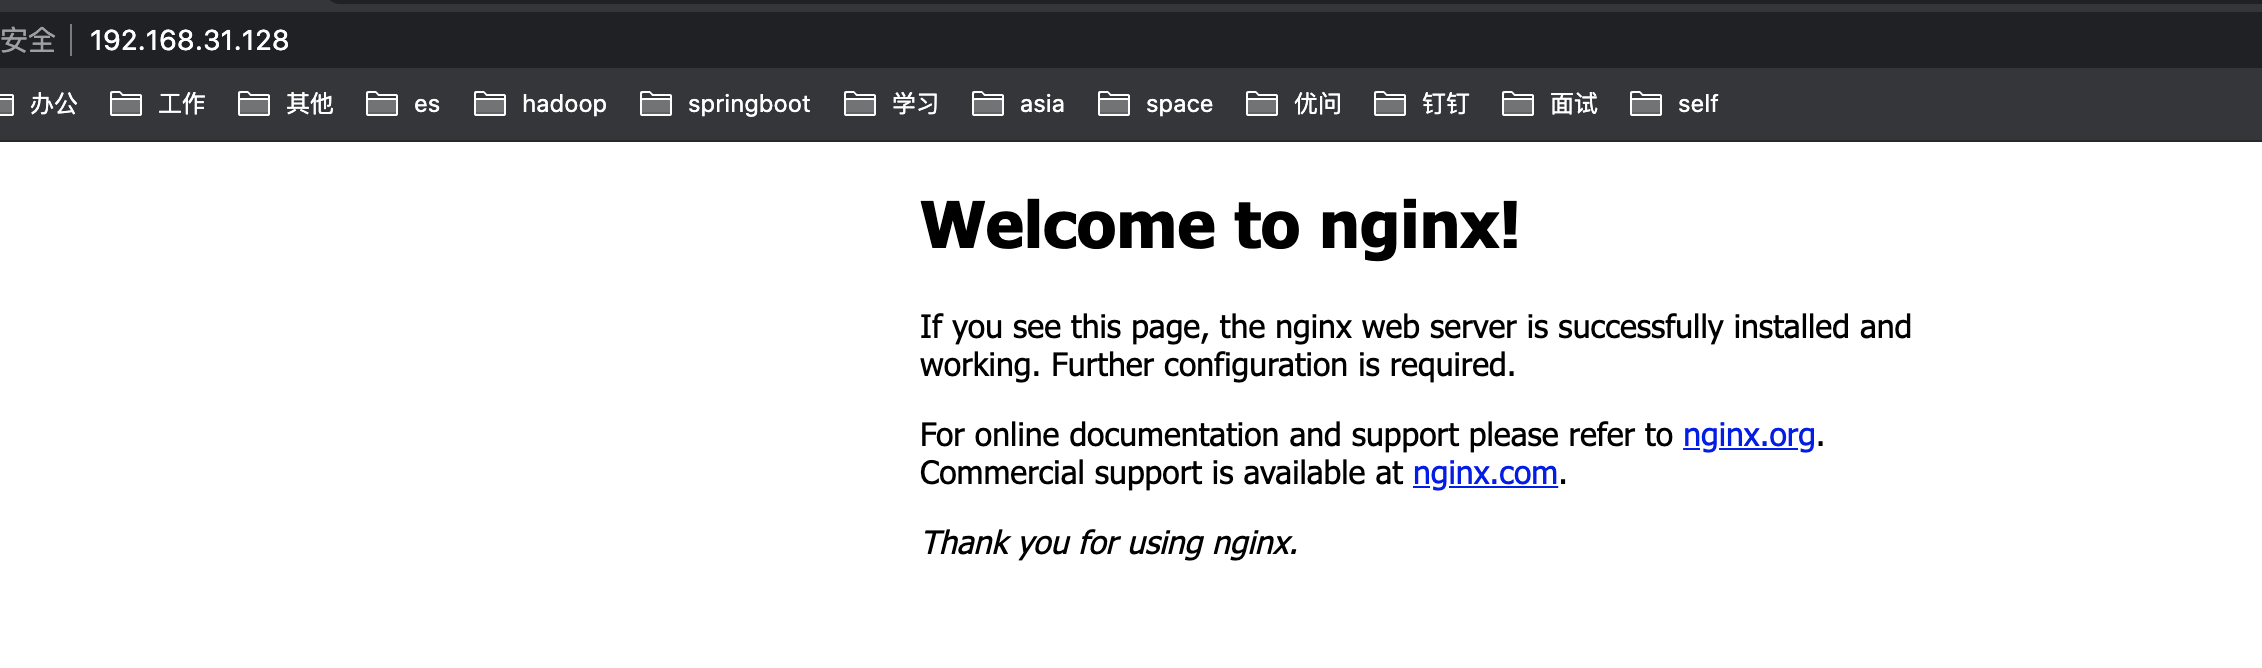The height and width of the screenshot is (668, 2262).
Task: Click the 'Welcome to nginx!' heading
Action: 1220,225
